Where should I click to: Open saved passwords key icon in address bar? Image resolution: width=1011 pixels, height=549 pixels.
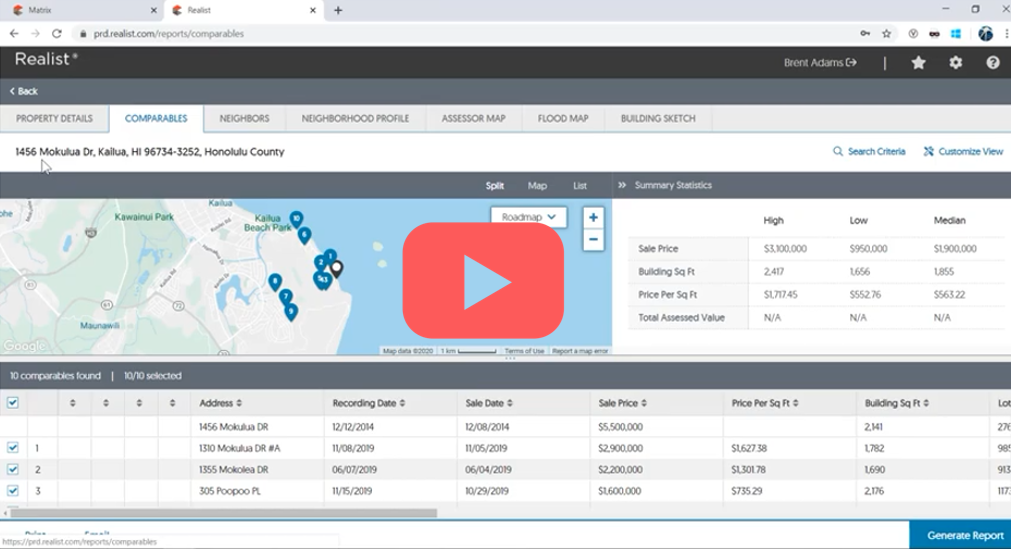click(865, 34)
